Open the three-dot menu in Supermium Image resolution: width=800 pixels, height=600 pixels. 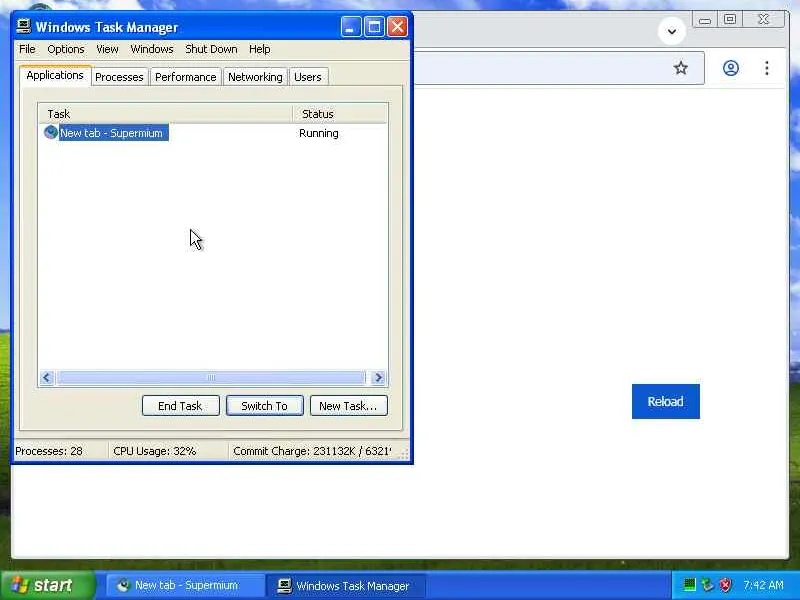coord(767,68)
